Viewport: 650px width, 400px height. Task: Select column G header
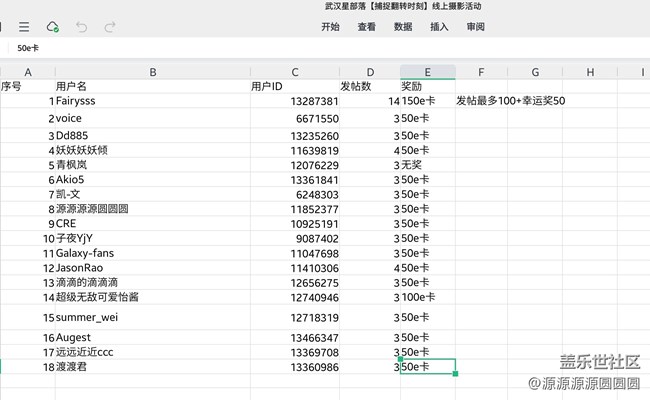(x=535, y=72)
